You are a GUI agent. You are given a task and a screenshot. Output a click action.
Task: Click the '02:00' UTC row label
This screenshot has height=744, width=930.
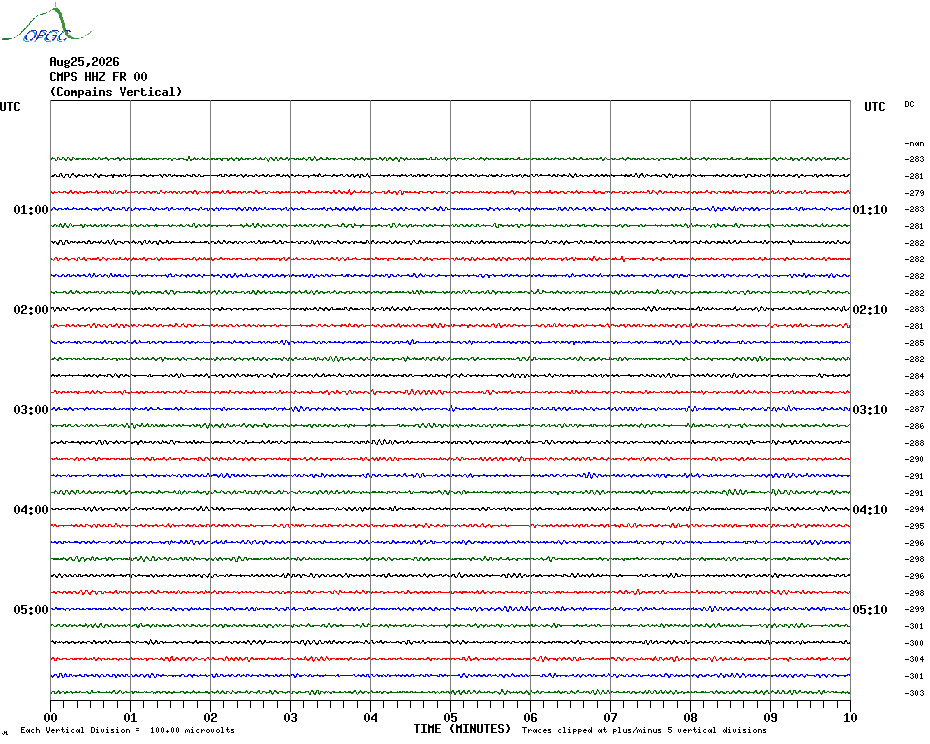[31, 310]
